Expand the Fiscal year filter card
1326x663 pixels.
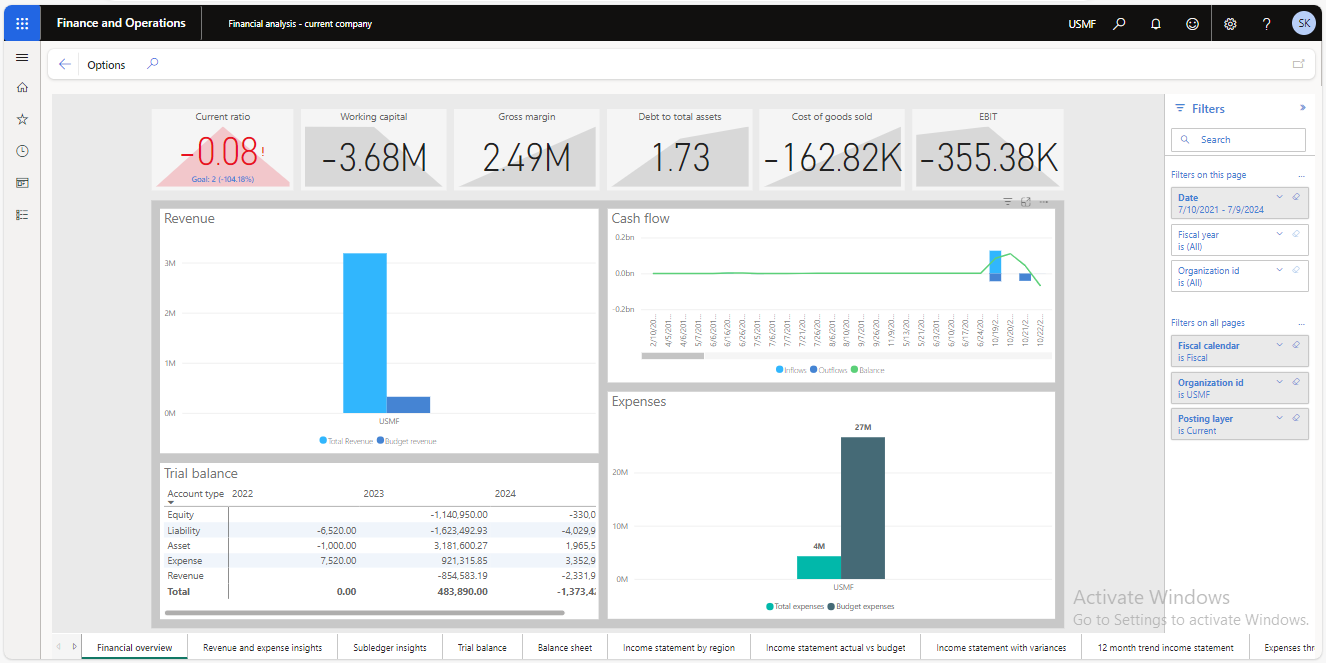point(1279,234)
